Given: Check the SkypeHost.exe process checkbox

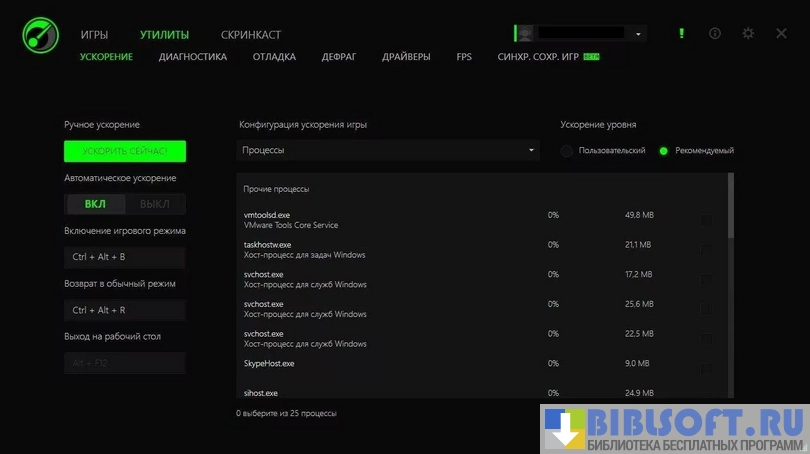Looking at the screenshot, I should 706,367.
